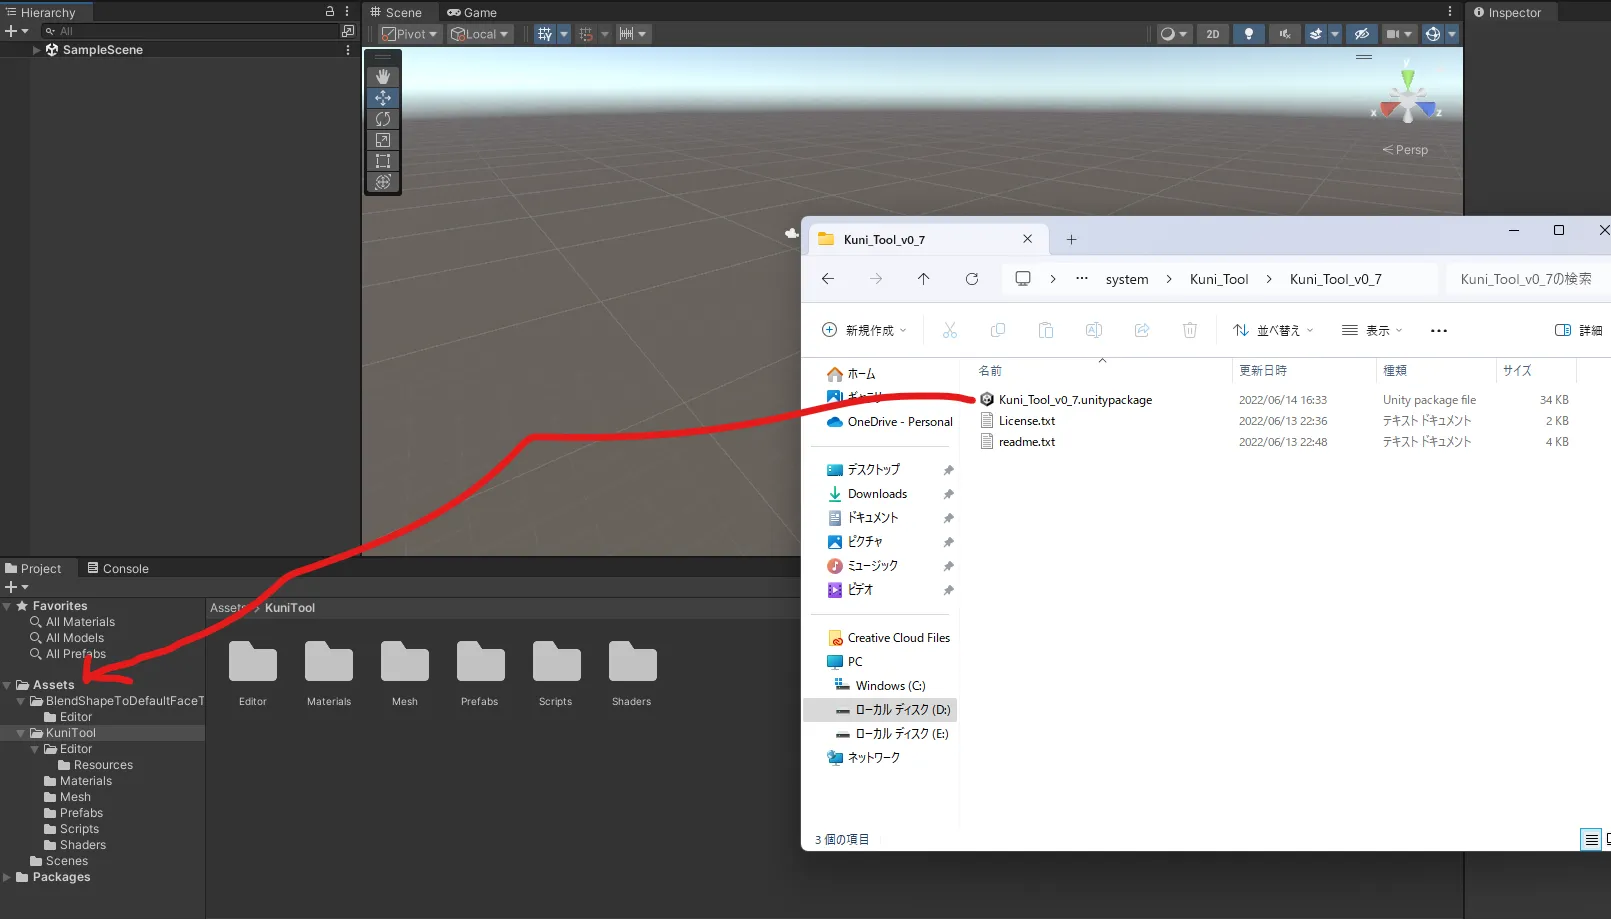Select readme.txt in Explorer
Screen dimensions: 1611x919
point(1027,442)
